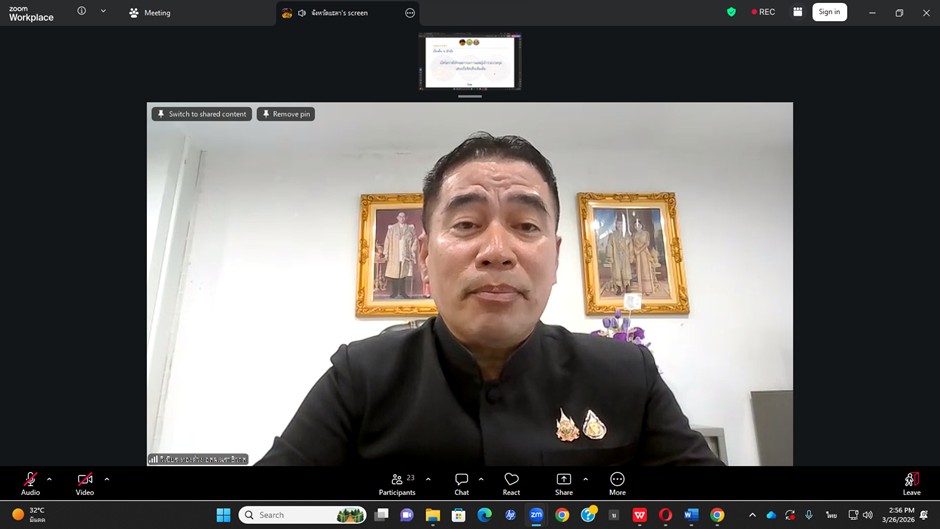Screen dimensions: 940x529
Task: Unmute the microphone Audio button
Action: [31, 482]
